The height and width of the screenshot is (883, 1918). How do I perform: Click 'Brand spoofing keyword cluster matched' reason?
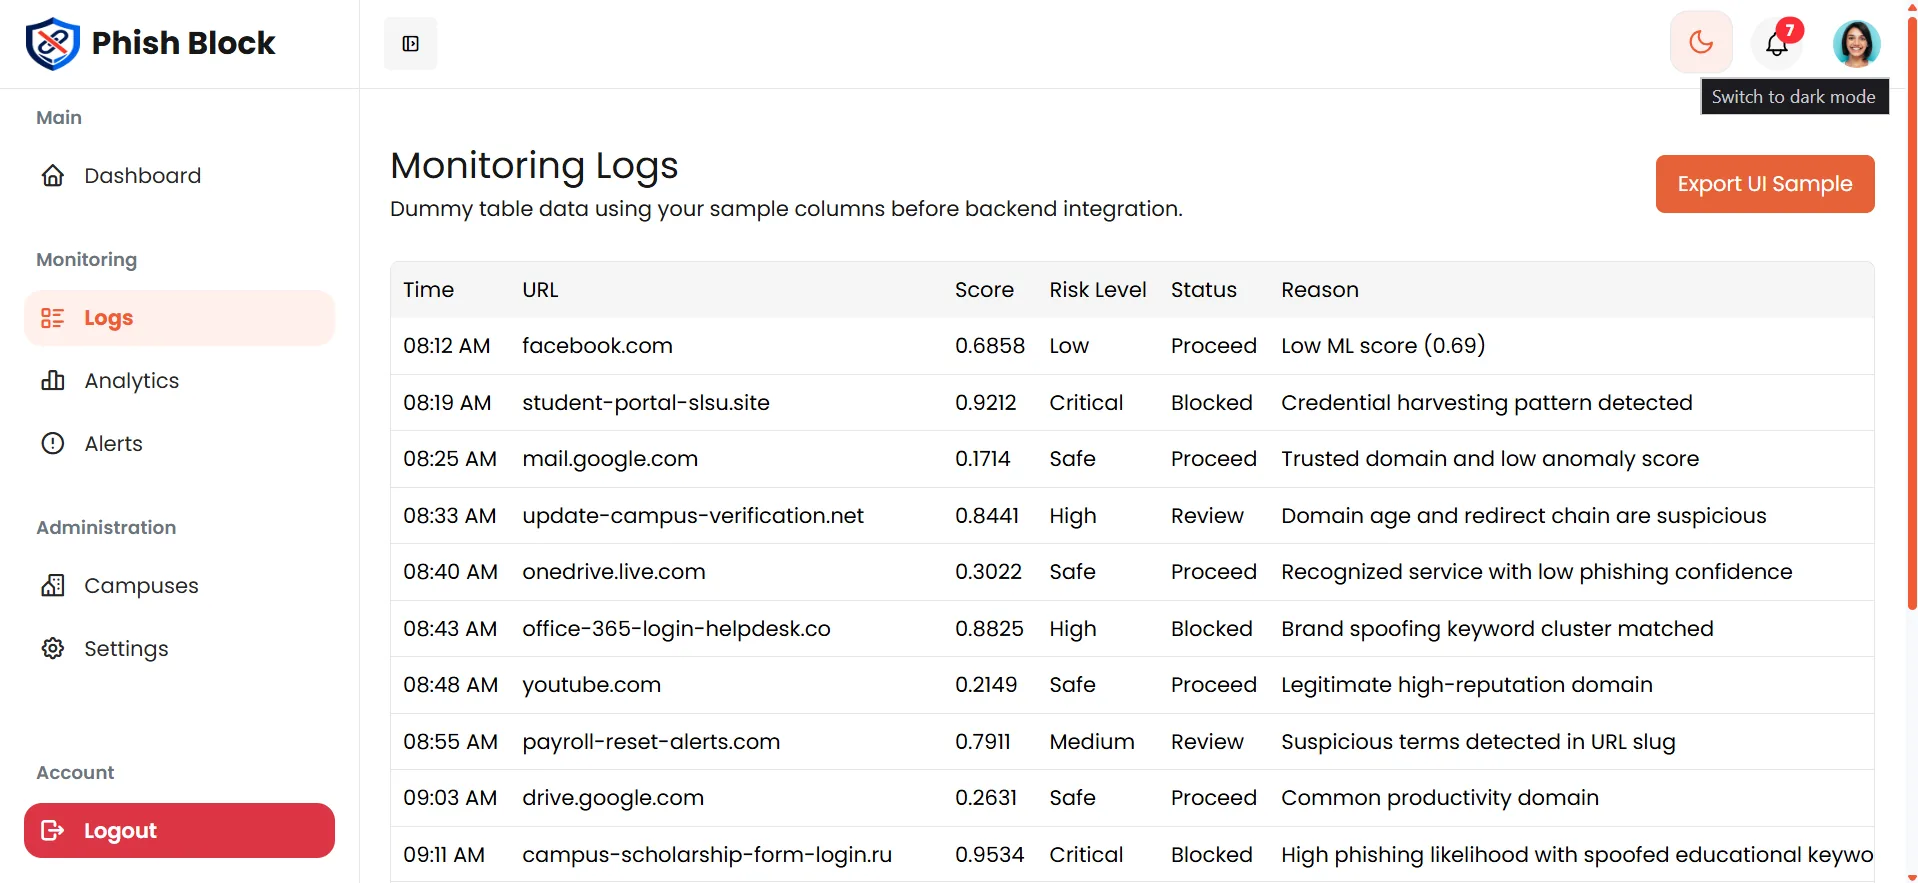(1497, 629)
